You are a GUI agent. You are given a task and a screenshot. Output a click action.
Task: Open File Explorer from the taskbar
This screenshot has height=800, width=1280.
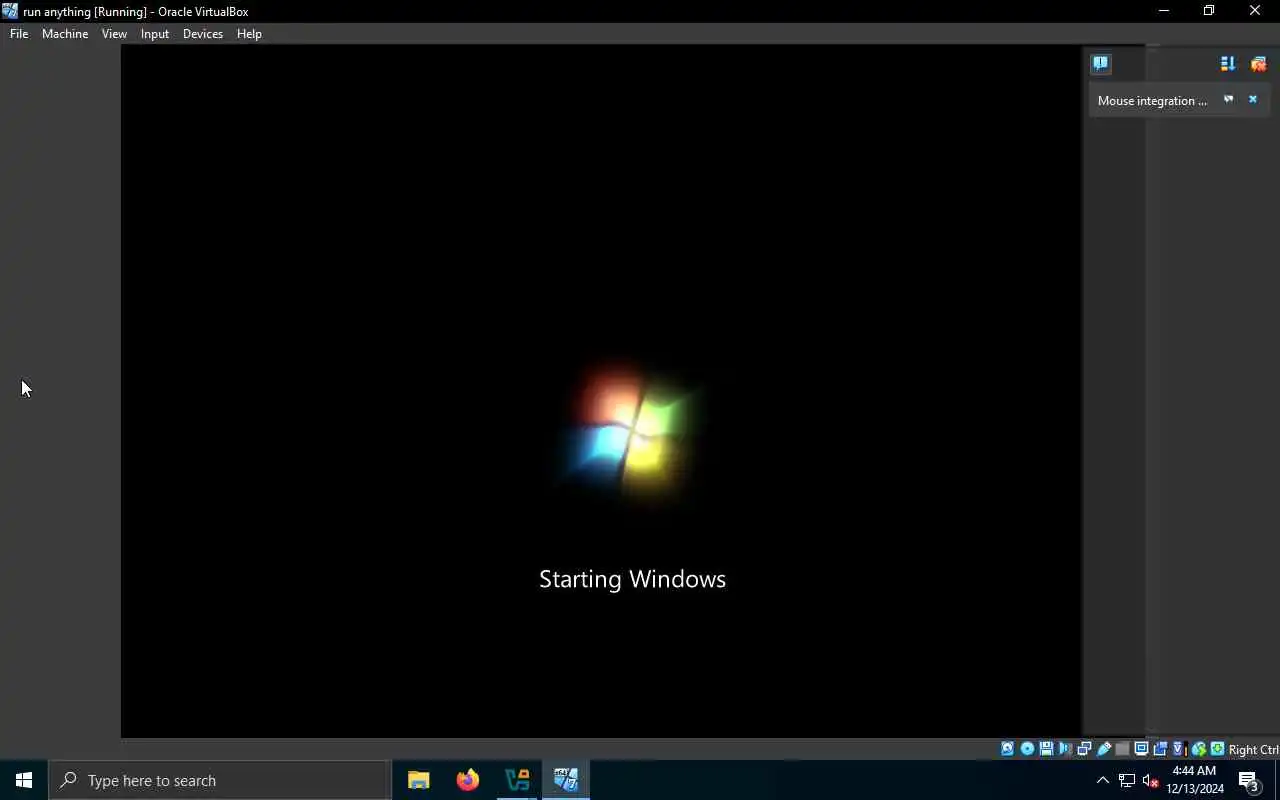point(418,780)
